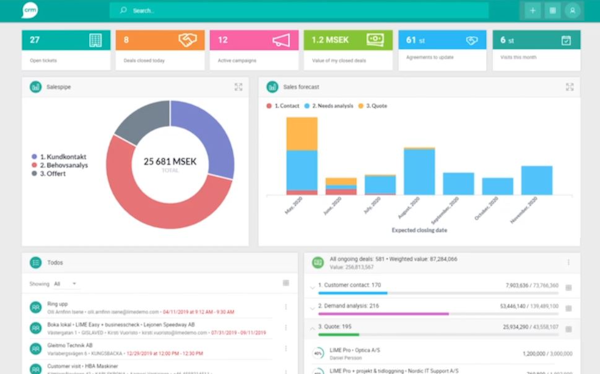This screenshot has width=600, height=374.
Task: Toggle the 1. Contact legend series
Action: coord(283,106)
